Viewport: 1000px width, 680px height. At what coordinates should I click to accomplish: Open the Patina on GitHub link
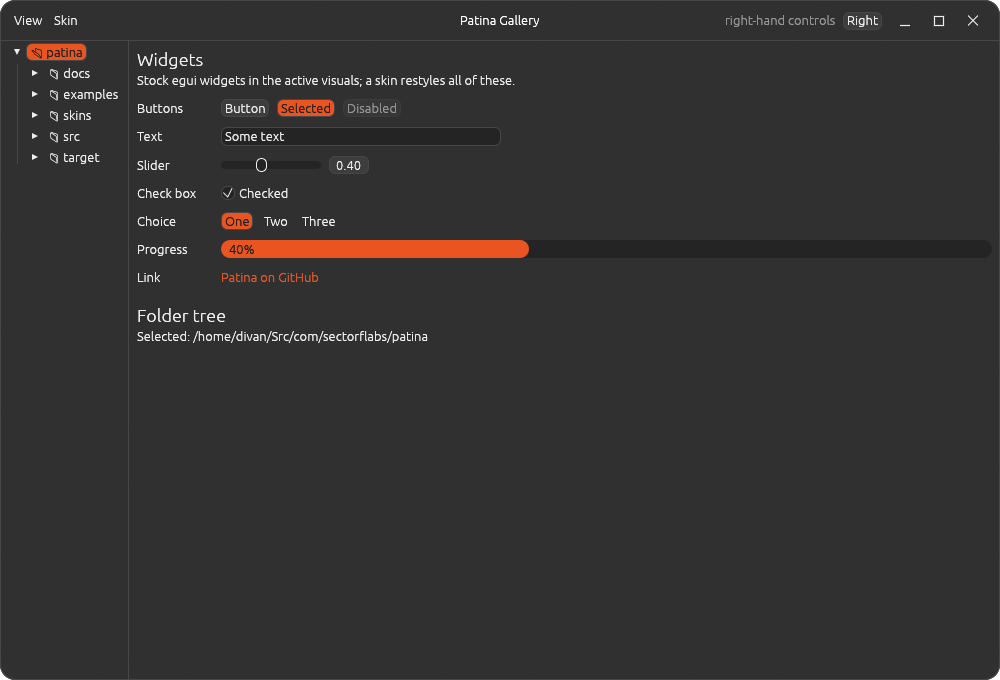coord(270,277)
